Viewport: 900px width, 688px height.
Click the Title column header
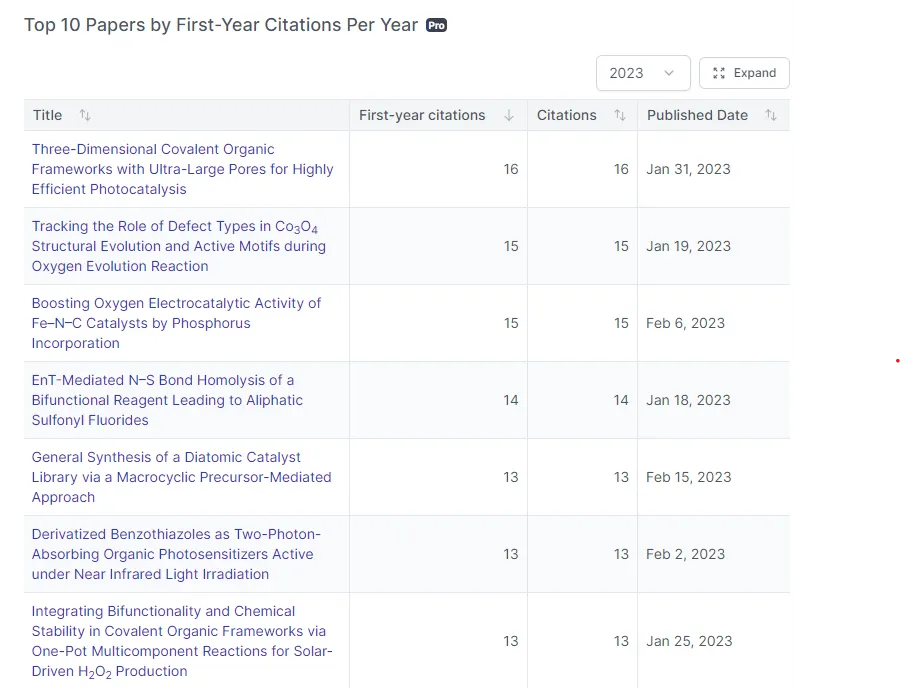click(47, 115)
